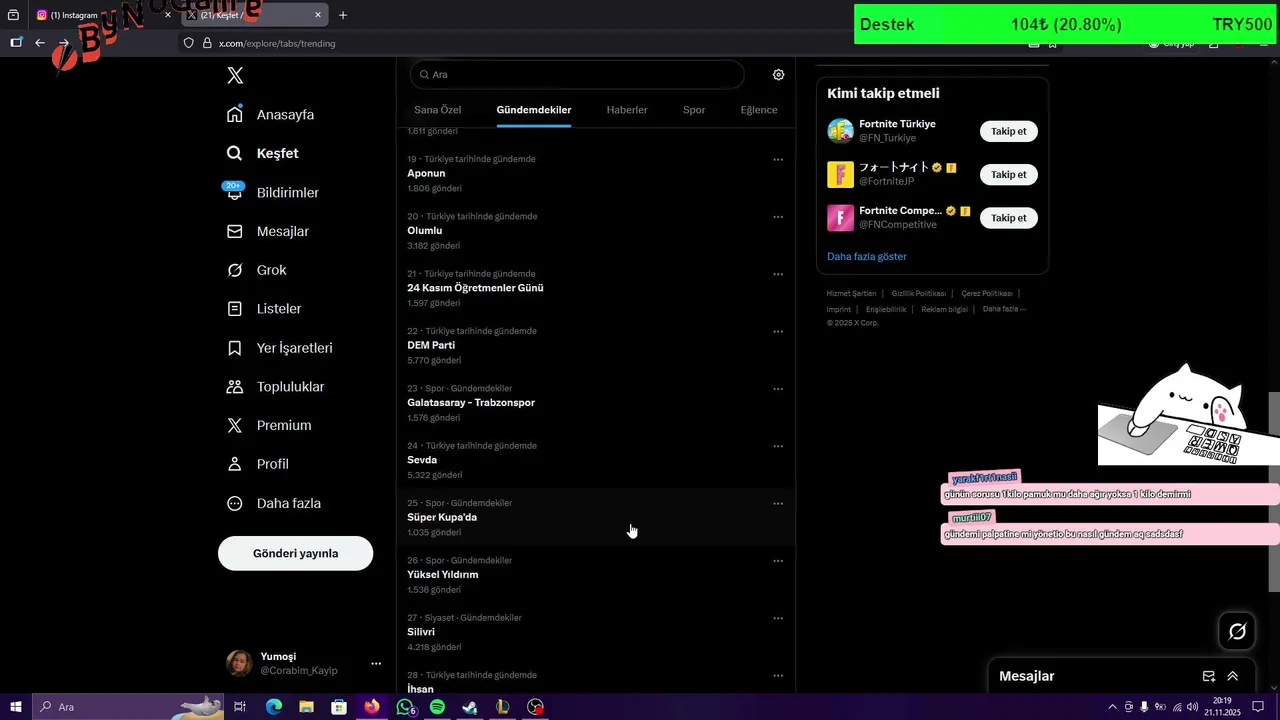Open Mesajlar from sidebar
This screenshot has height=720, width=1280.
pos(267,231)
